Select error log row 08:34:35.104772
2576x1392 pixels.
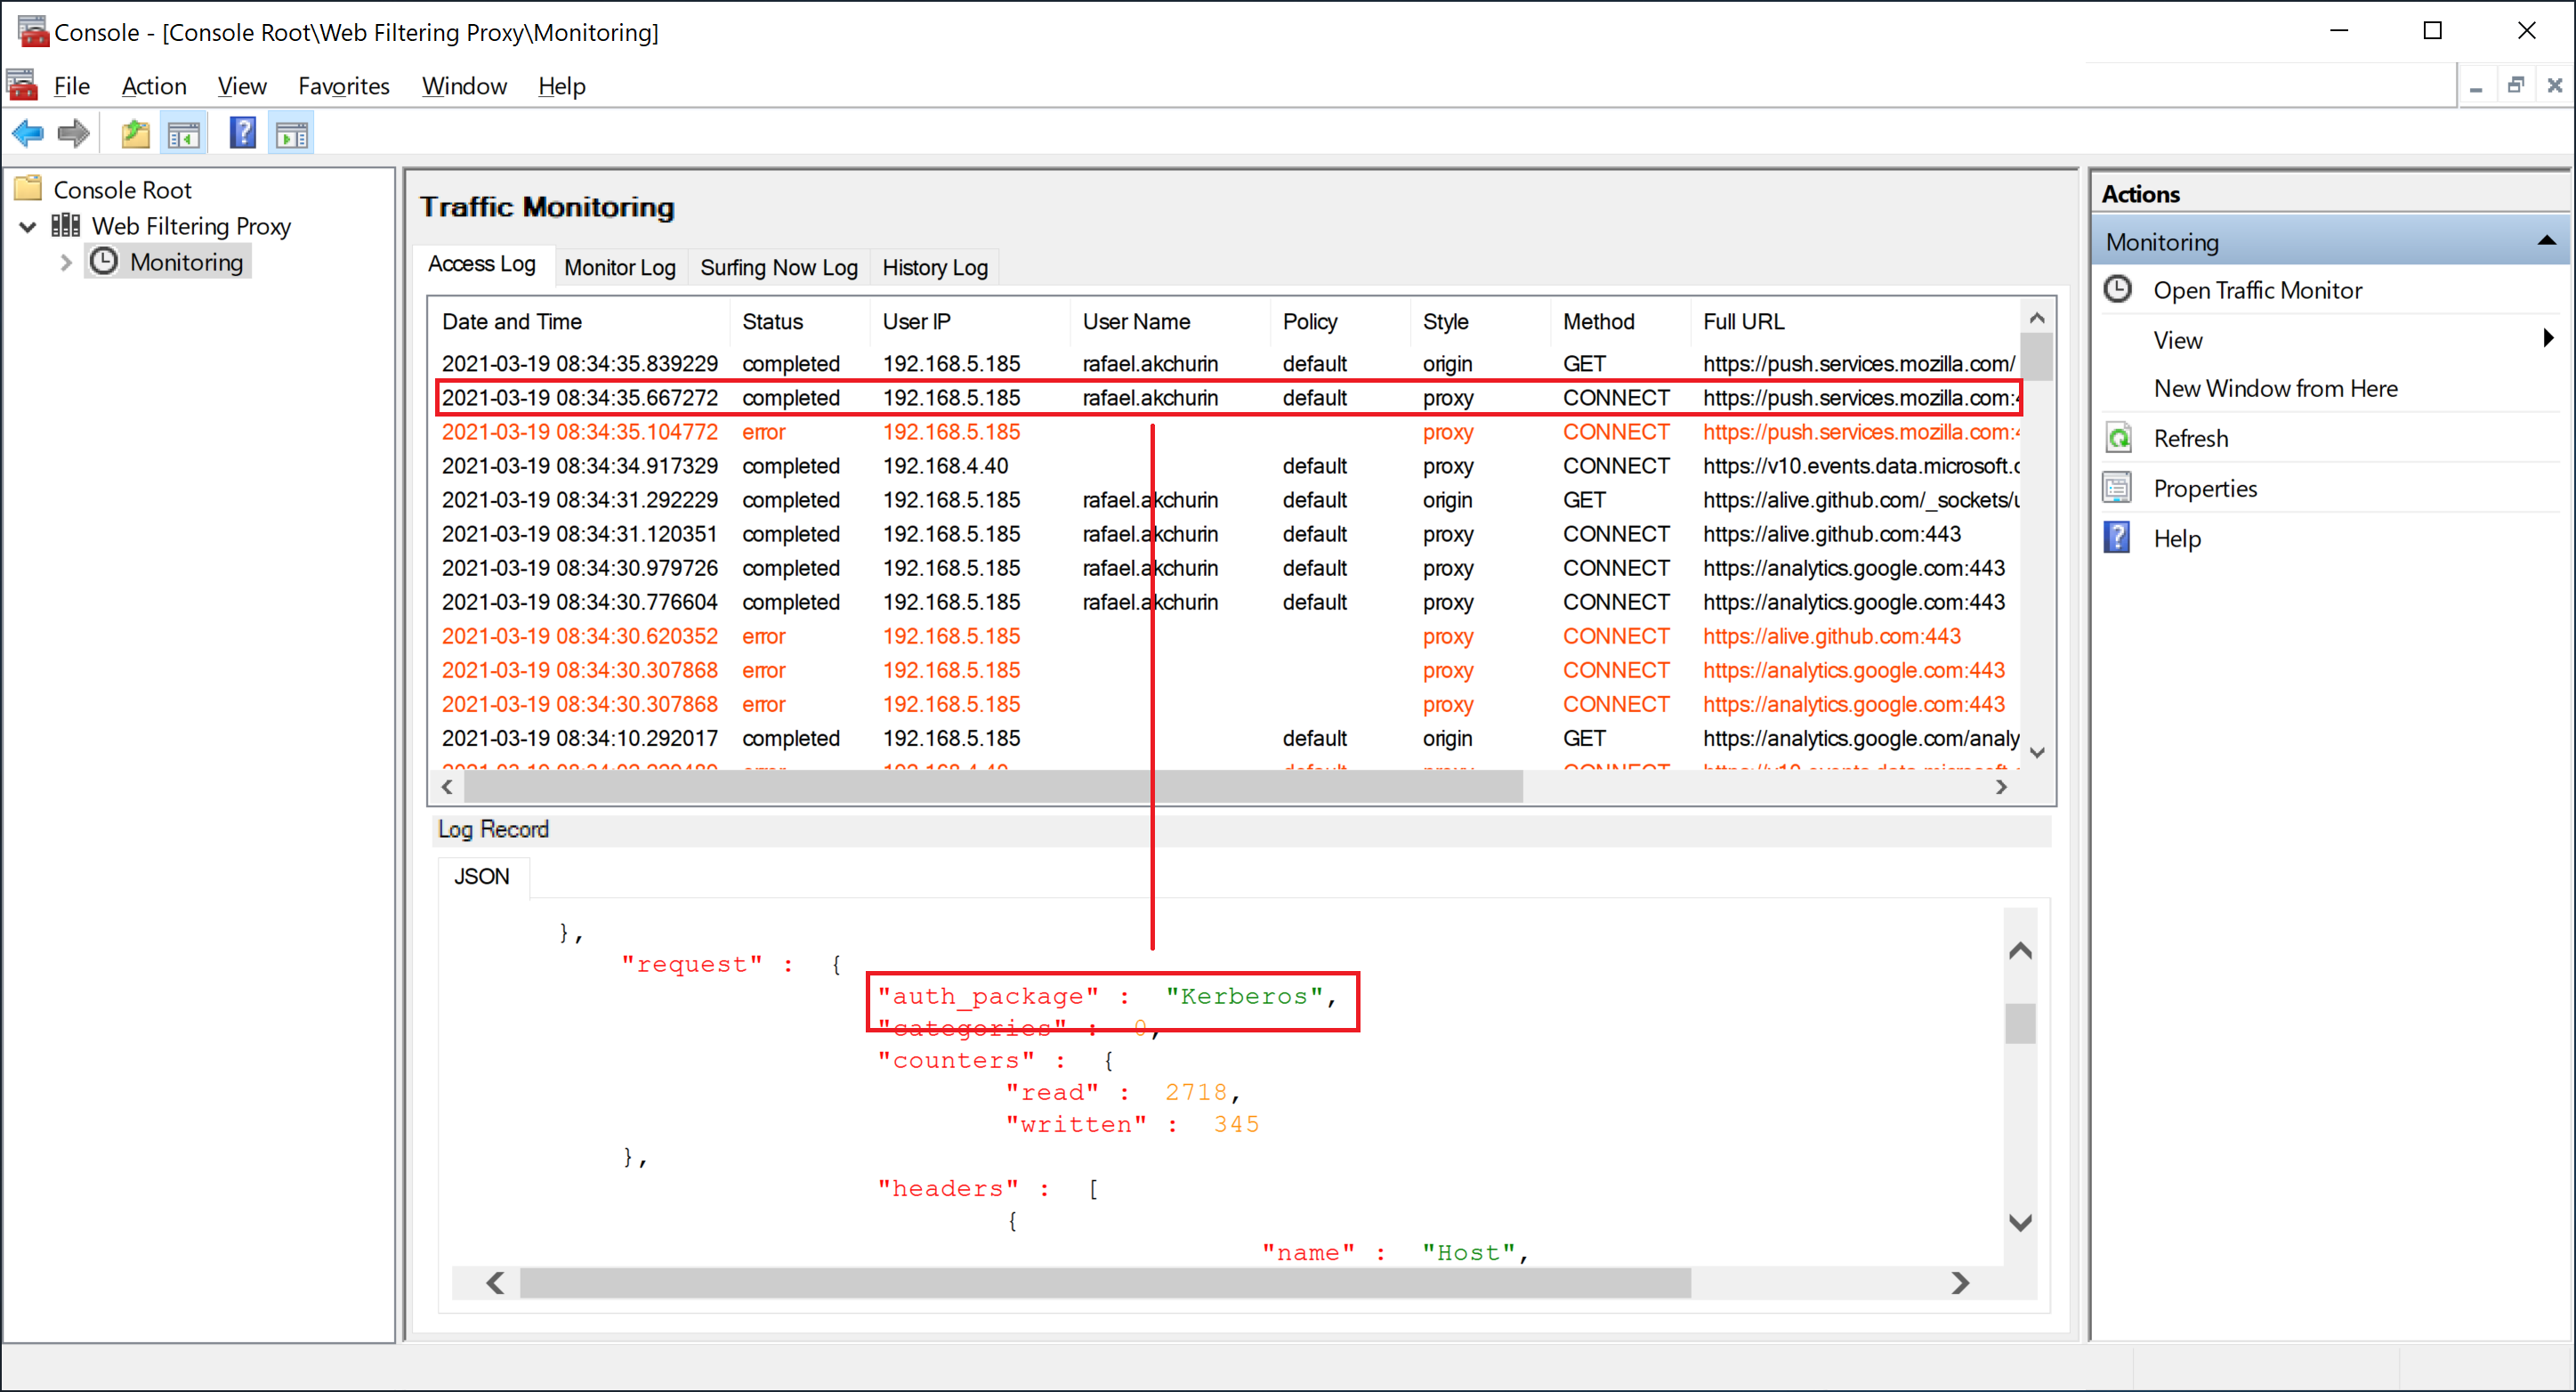point(1227,431)
